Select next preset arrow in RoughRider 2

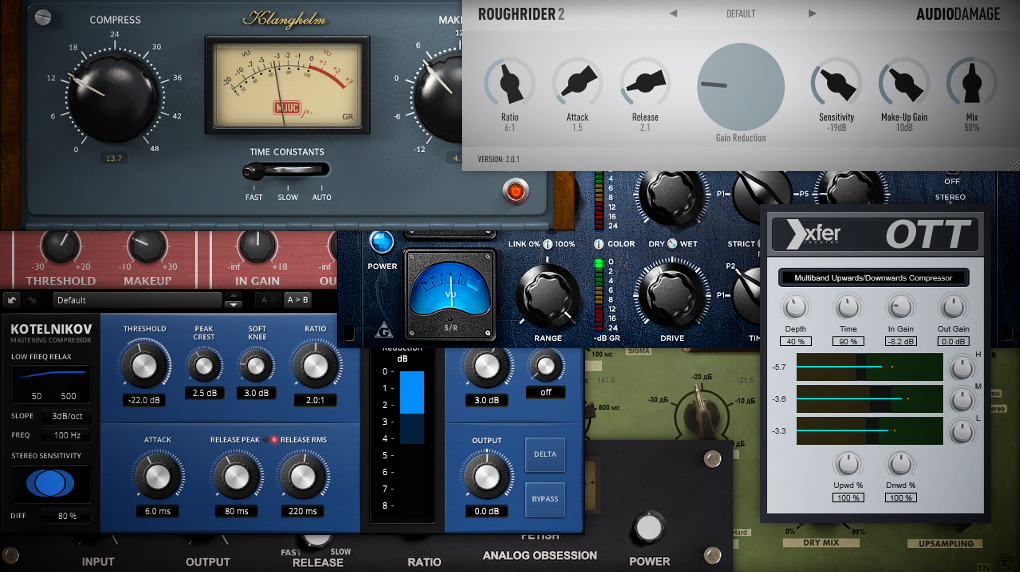[812, 13]
